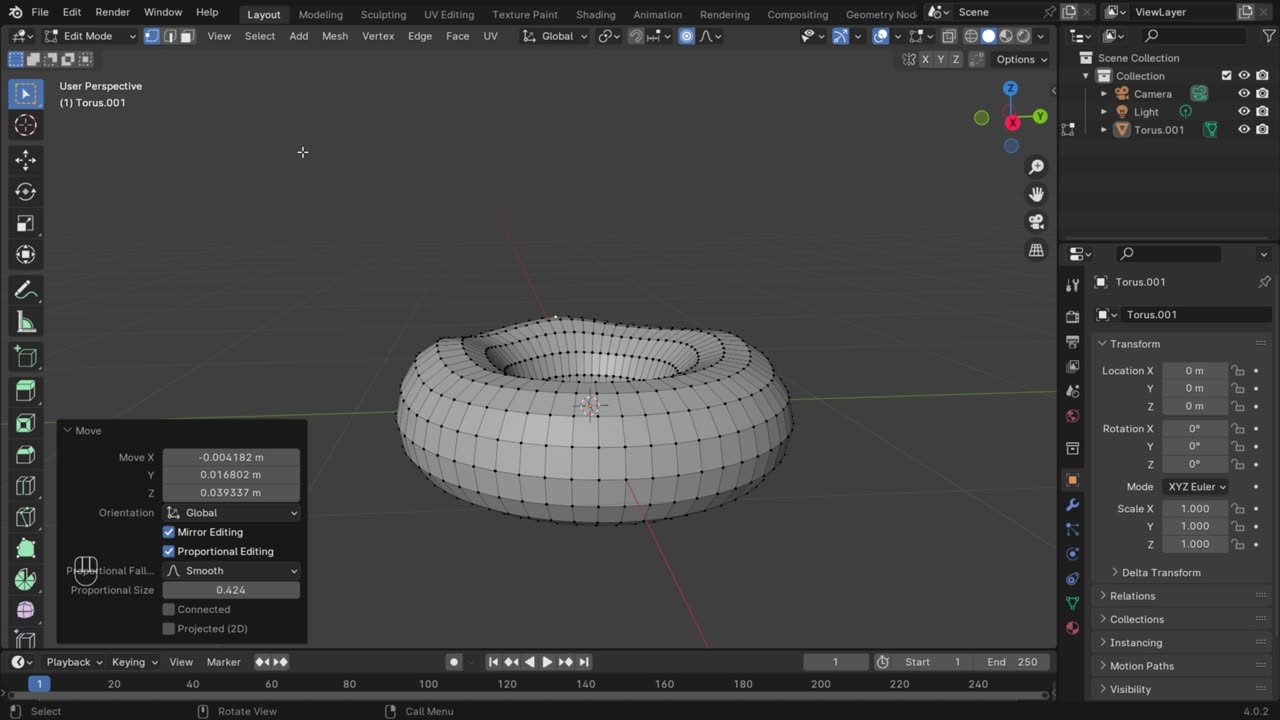Open the Global transform orientation dropdown in header
Image resolution: width=1280 pixels, height=720 pixels.
pyautogui.click(x=557, y=36)
